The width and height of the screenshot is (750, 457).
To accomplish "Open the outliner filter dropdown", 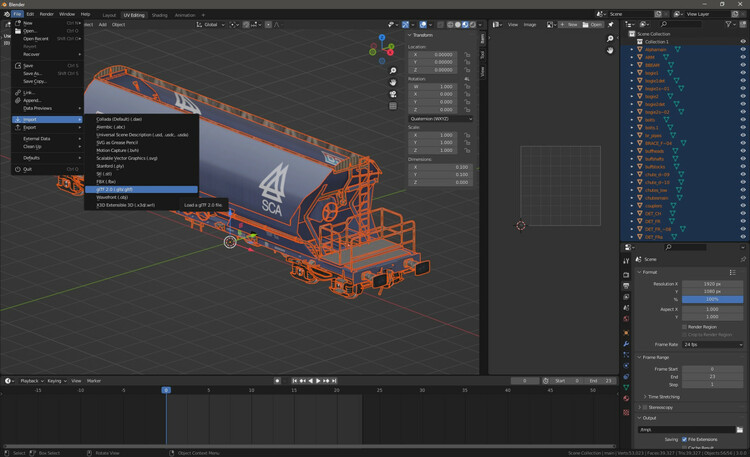I will coord(731,24).
